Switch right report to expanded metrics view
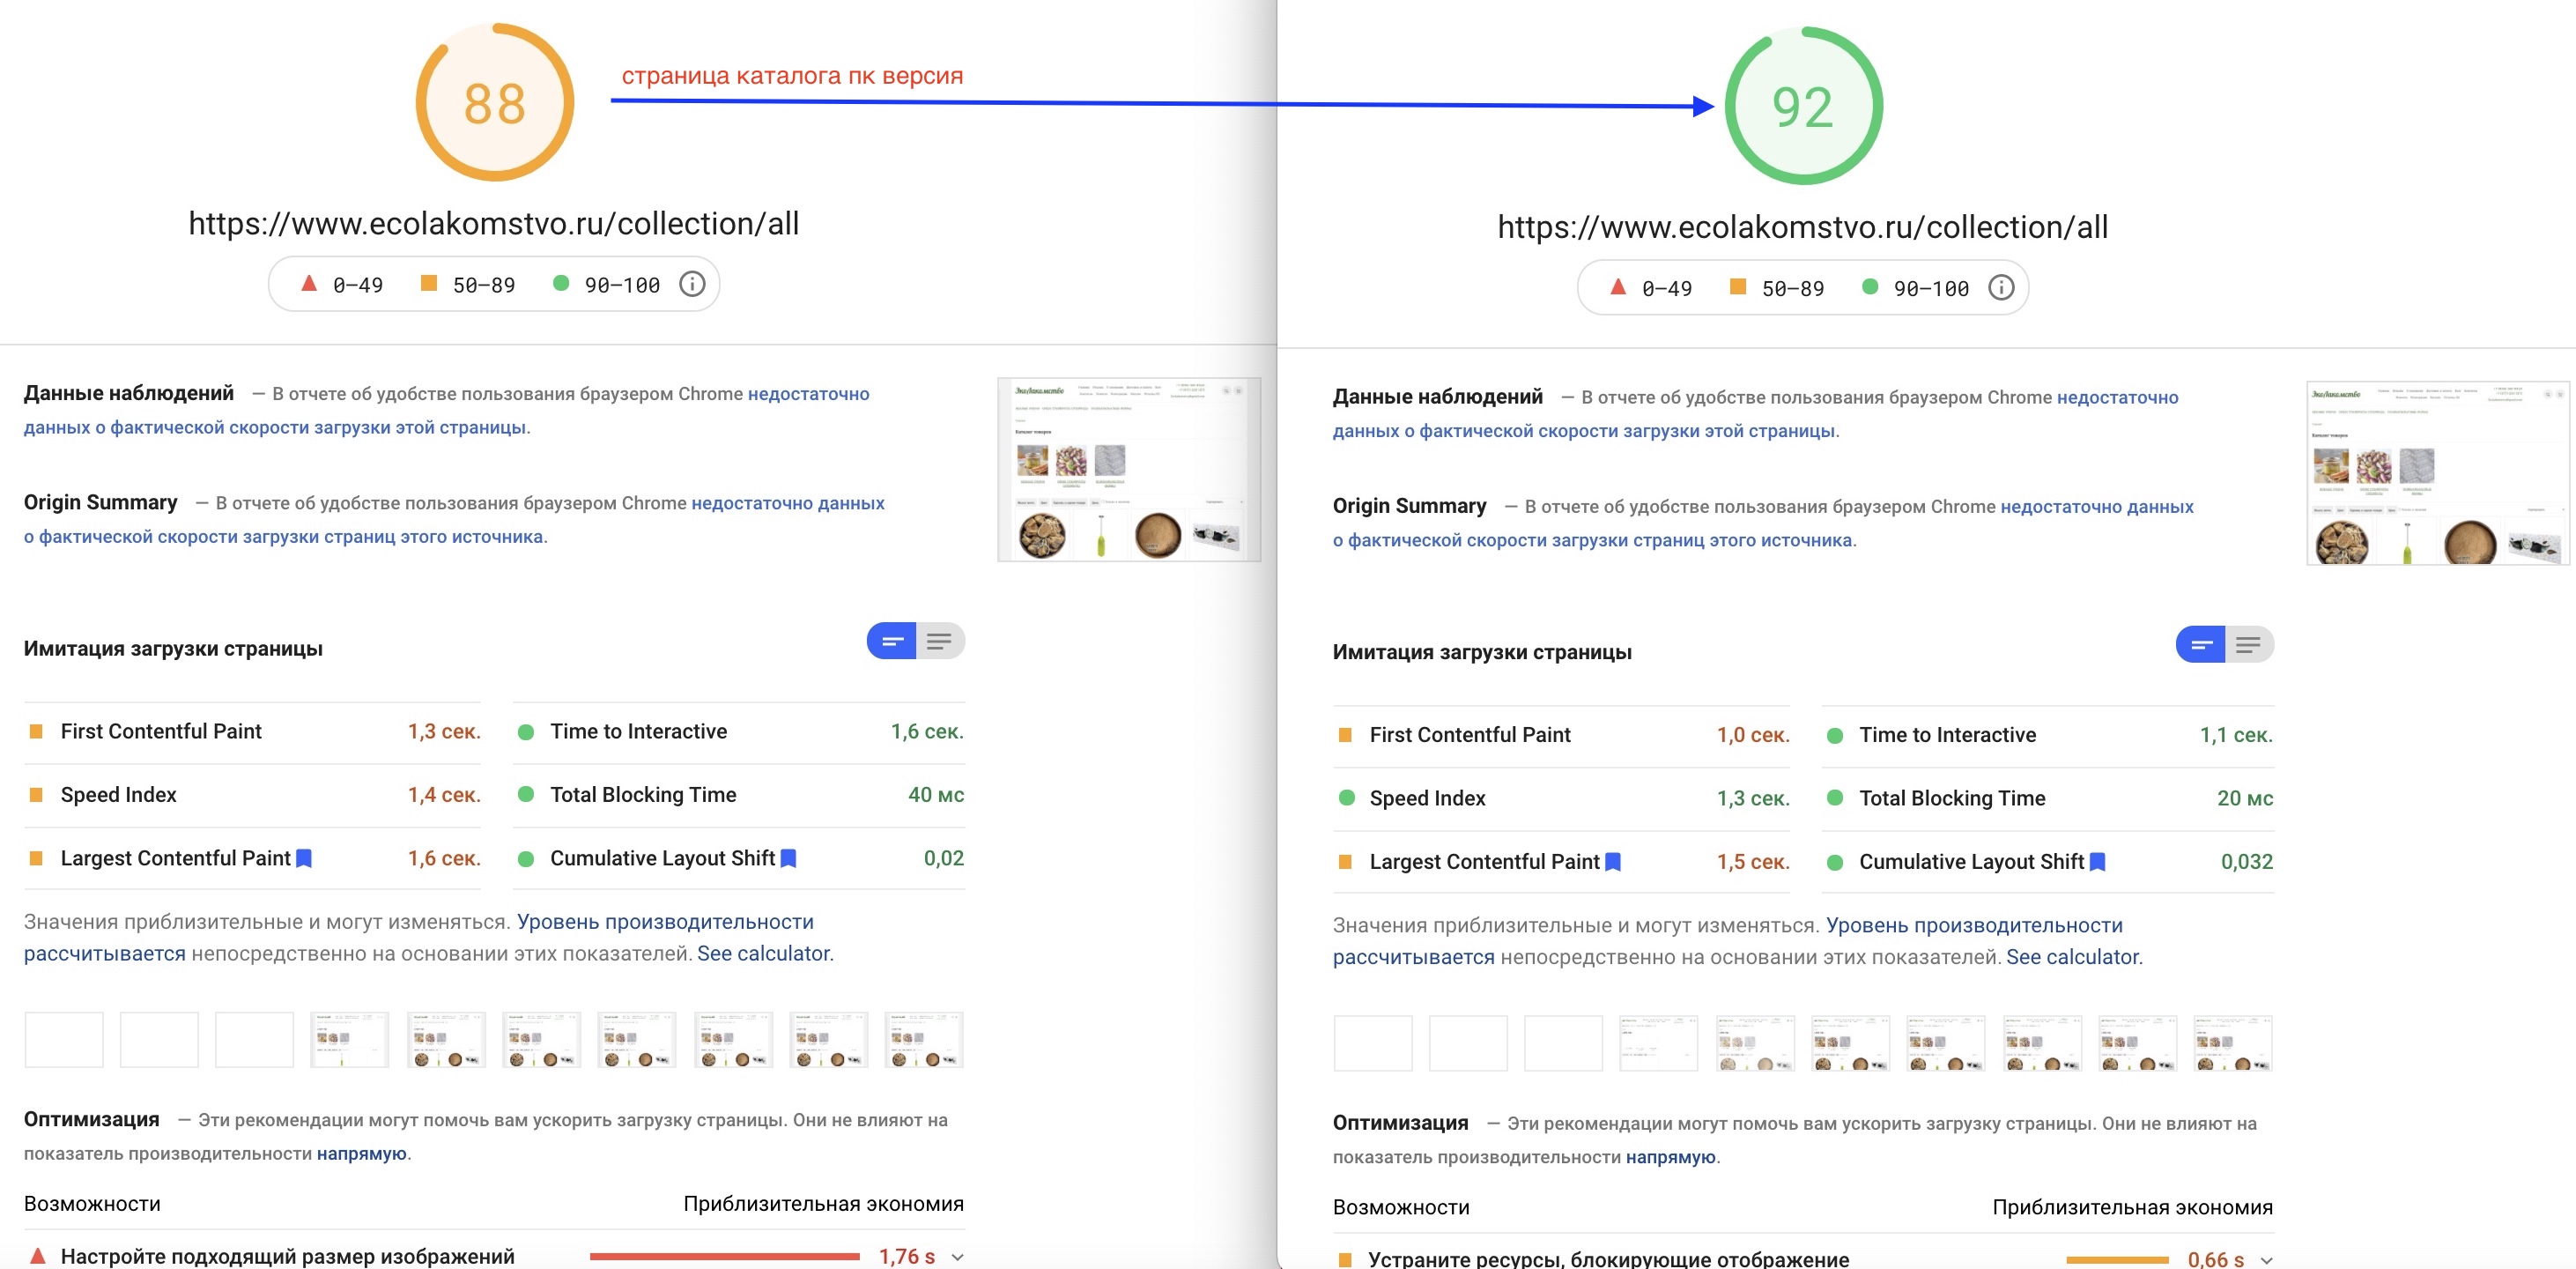The height and width of the screenshot is (1269, 2576). (x=2248, y=645)
